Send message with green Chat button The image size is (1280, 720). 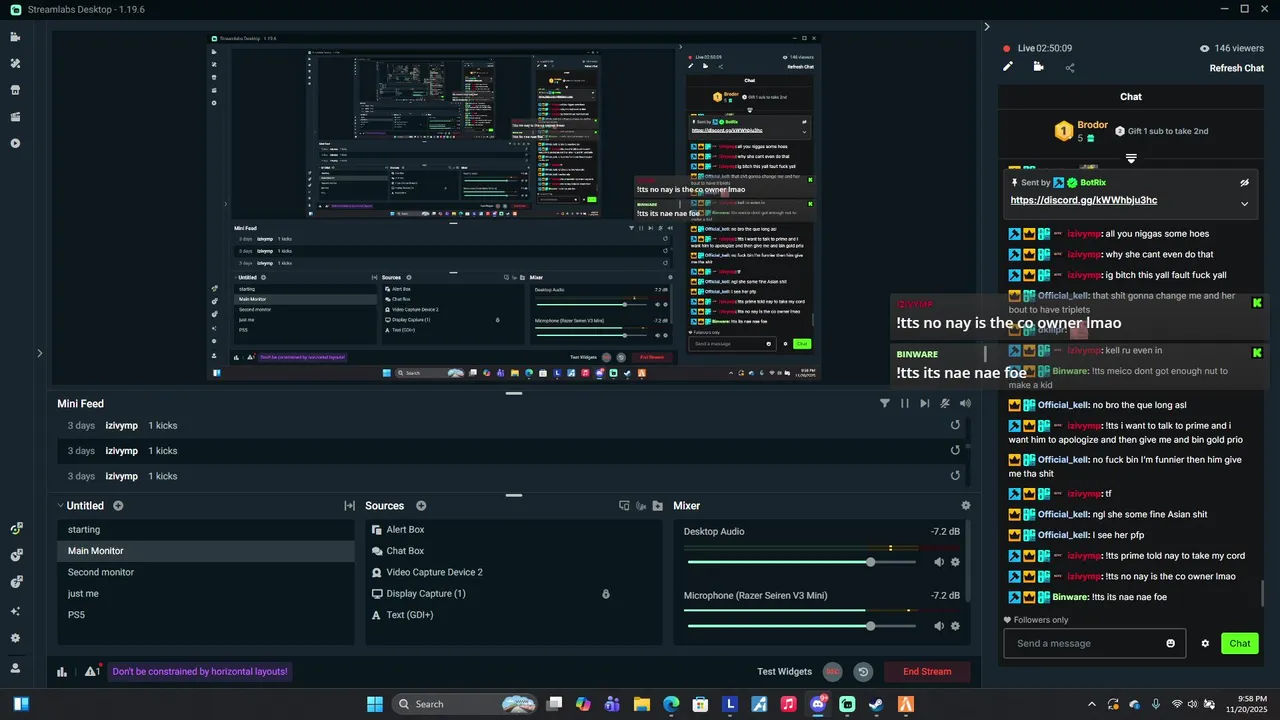[x=1240, y=644]
